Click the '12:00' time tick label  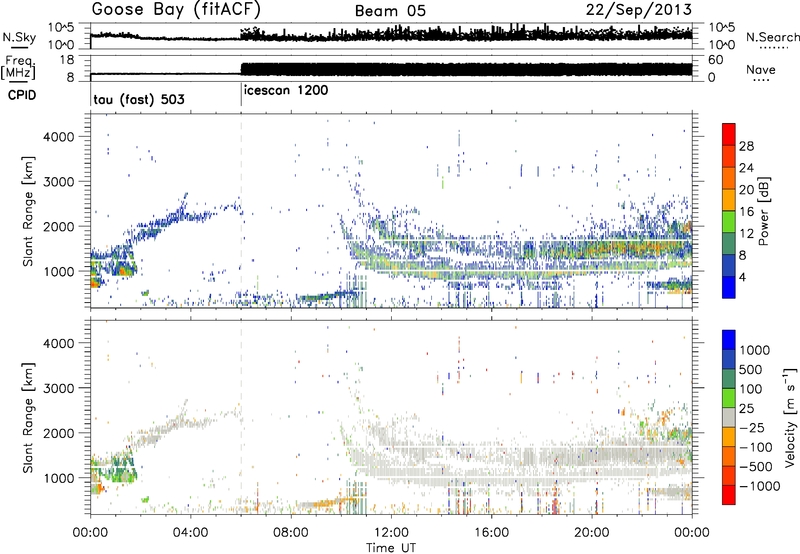click(391, 533)
